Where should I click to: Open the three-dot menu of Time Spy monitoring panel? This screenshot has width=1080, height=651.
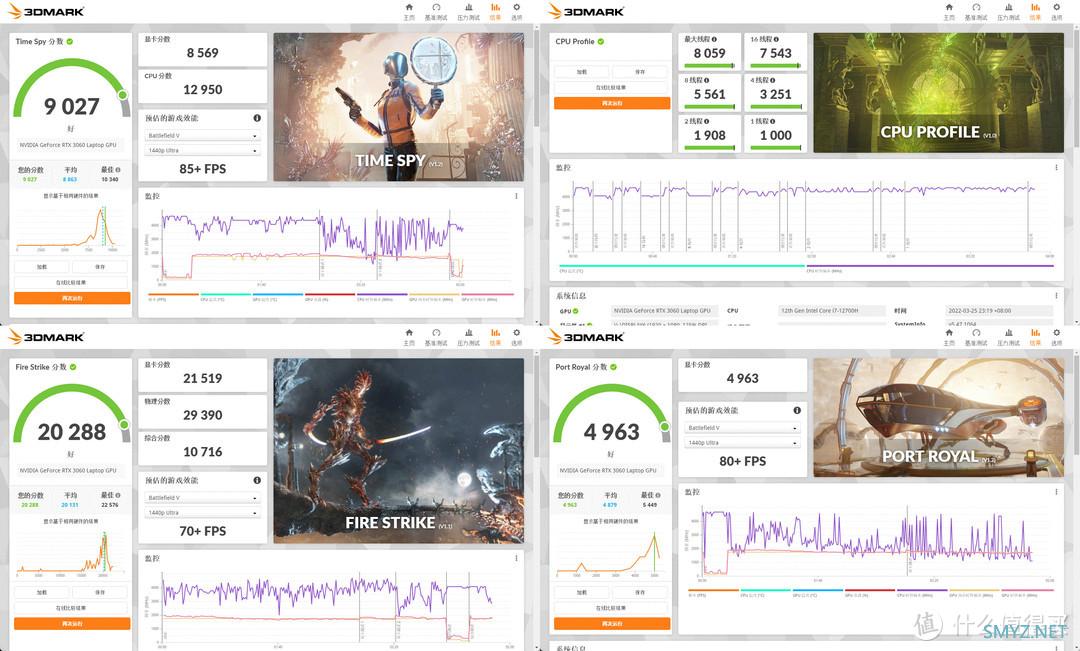point(517,196)
